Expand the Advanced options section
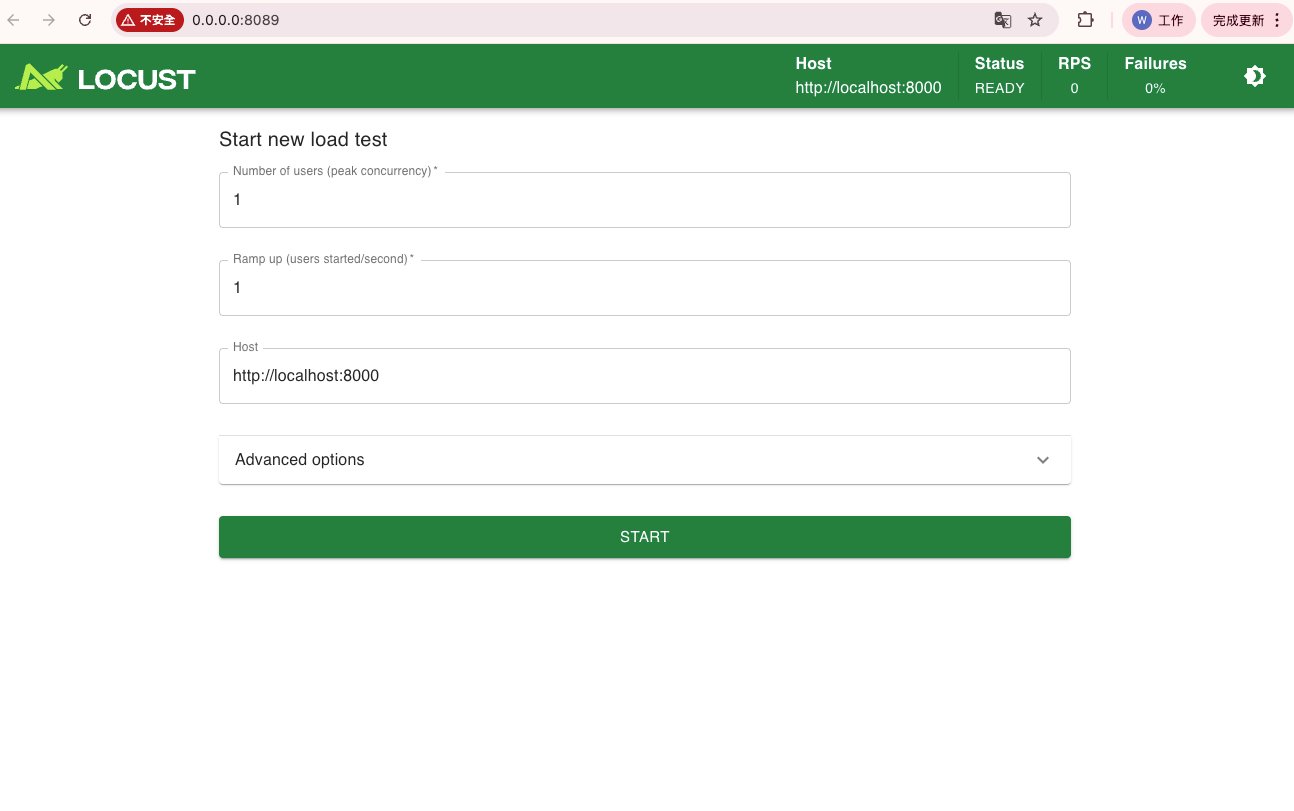 645,460
